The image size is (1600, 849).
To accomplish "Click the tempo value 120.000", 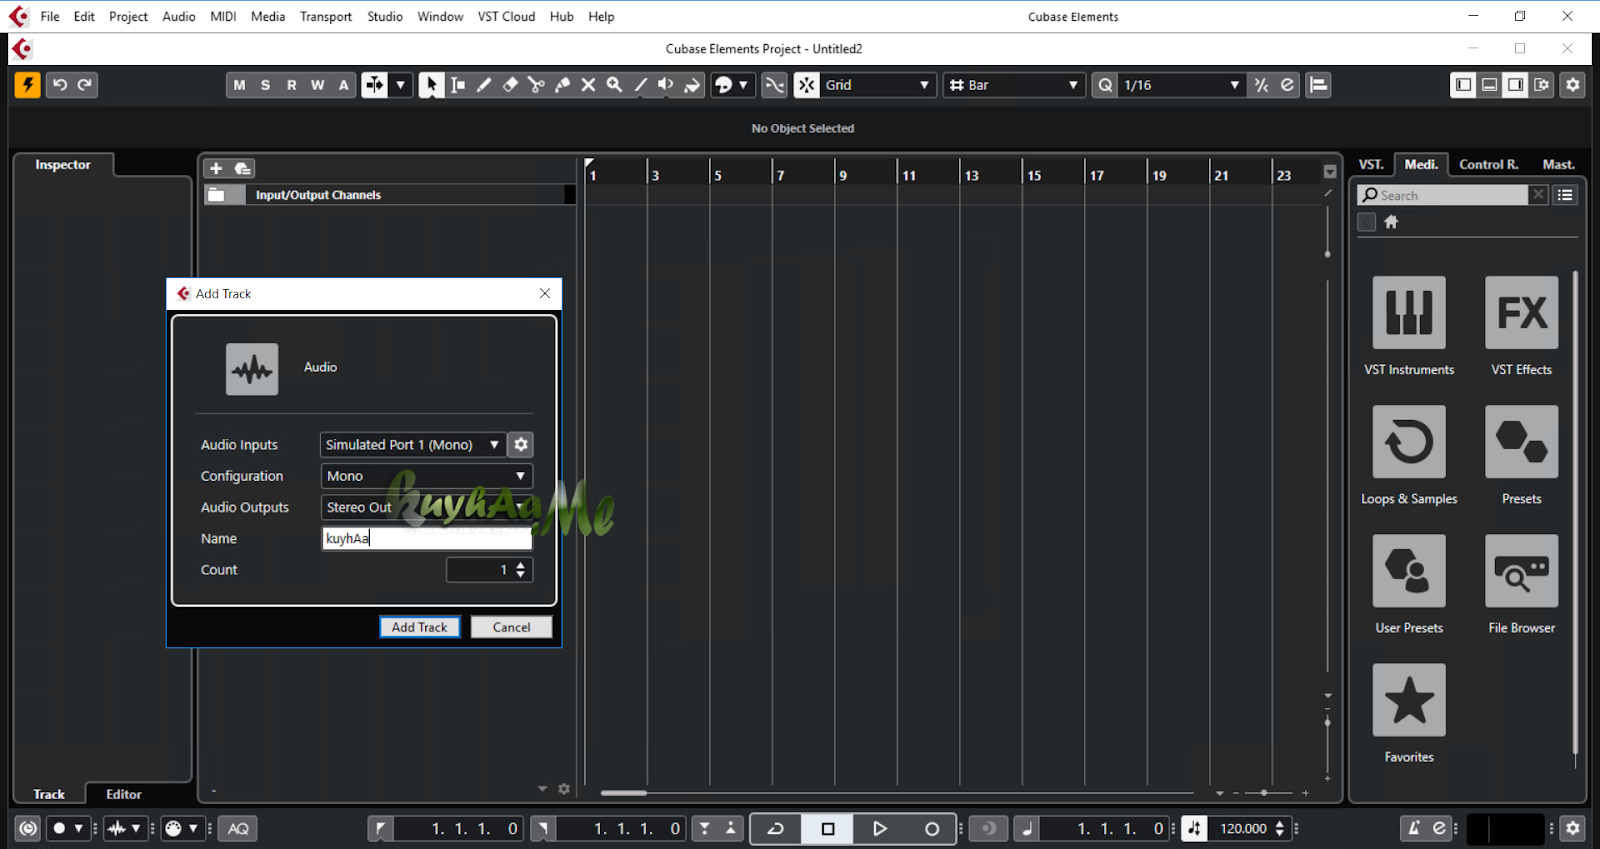I will (1243, 828).
